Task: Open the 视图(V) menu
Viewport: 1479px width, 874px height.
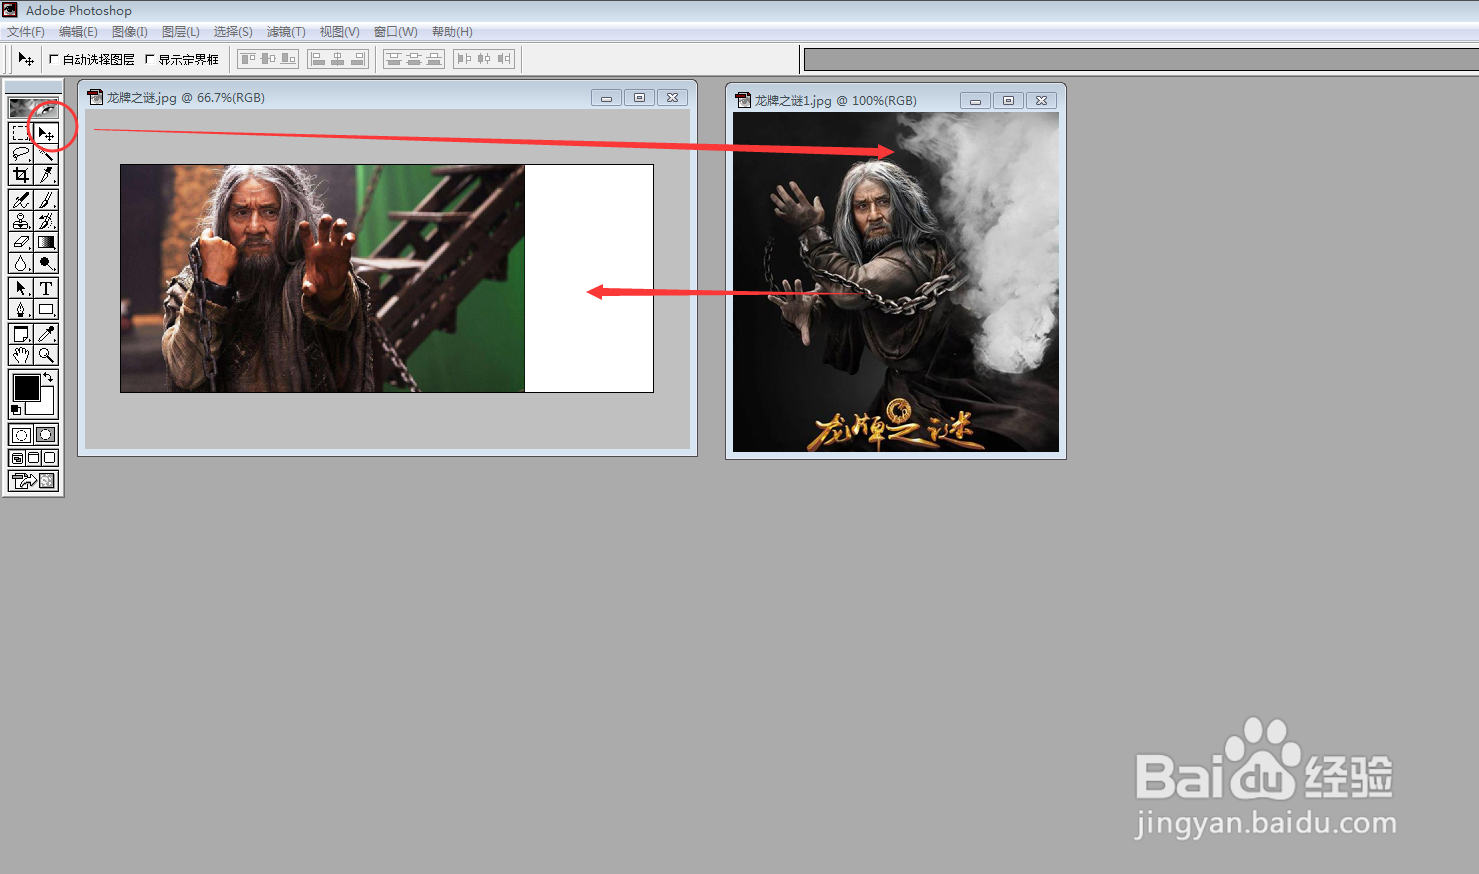Action: coord(340,32)
